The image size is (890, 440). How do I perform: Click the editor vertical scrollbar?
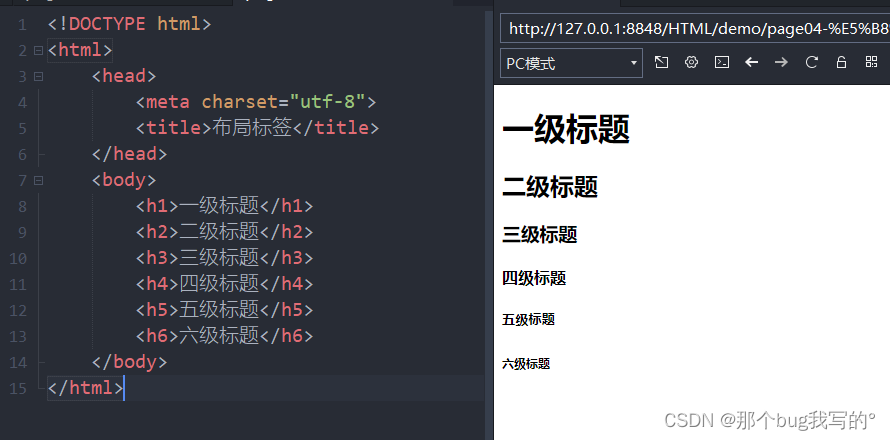point(489,225)
